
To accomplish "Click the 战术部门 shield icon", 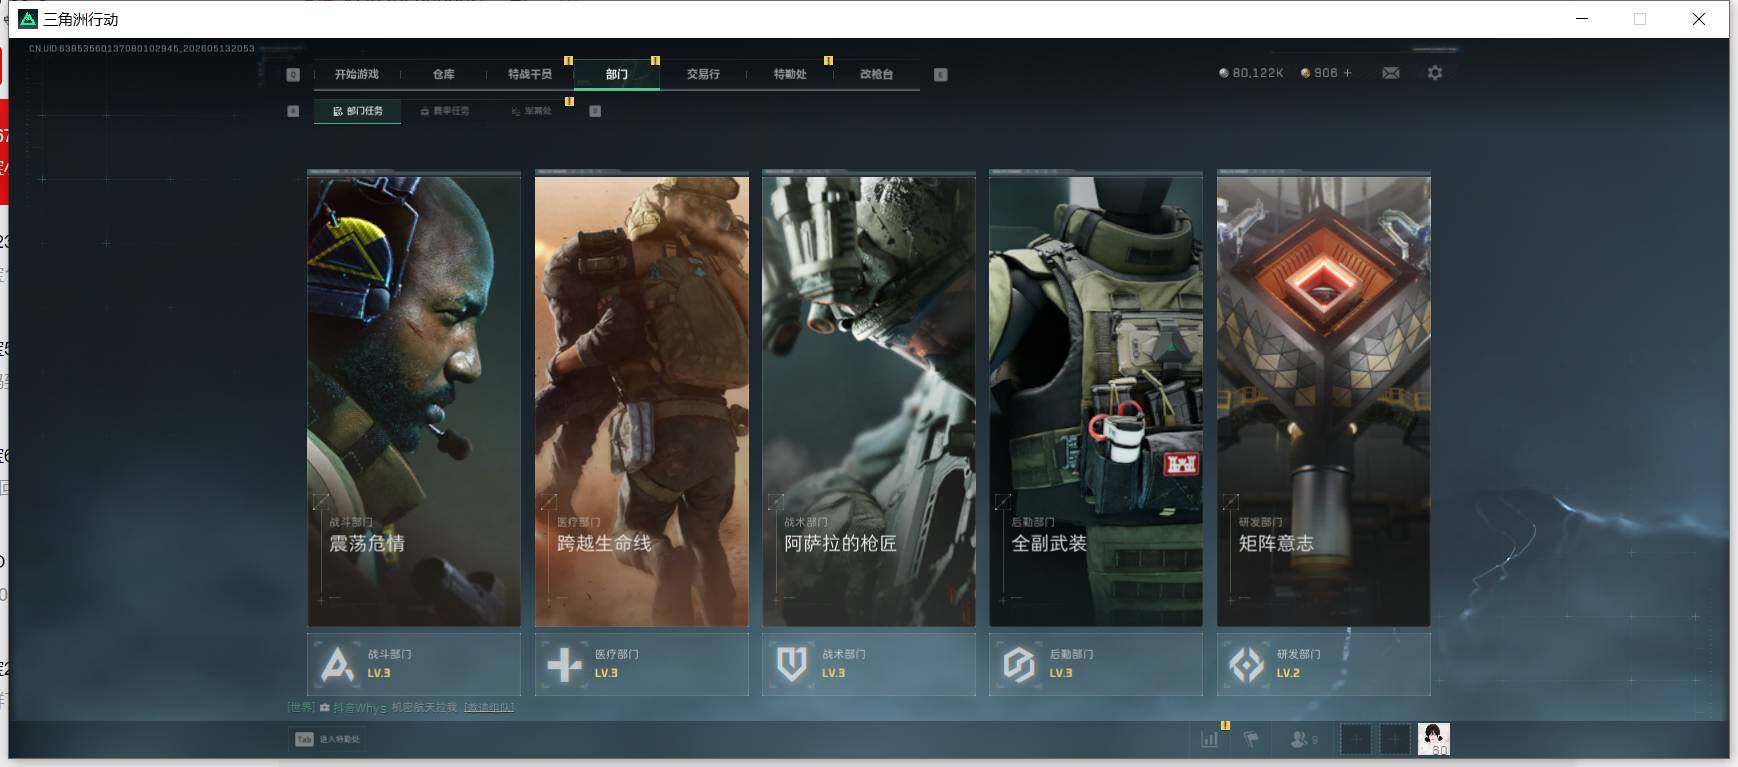I will [x=792, y=664].
